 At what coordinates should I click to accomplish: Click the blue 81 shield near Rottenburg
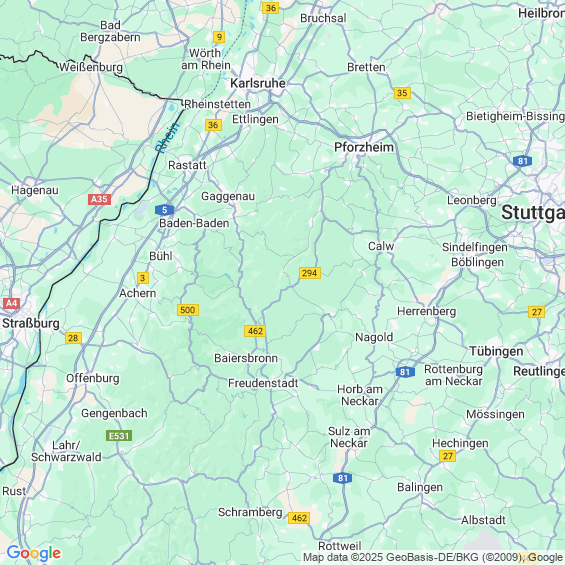click(x=405, y=372)
